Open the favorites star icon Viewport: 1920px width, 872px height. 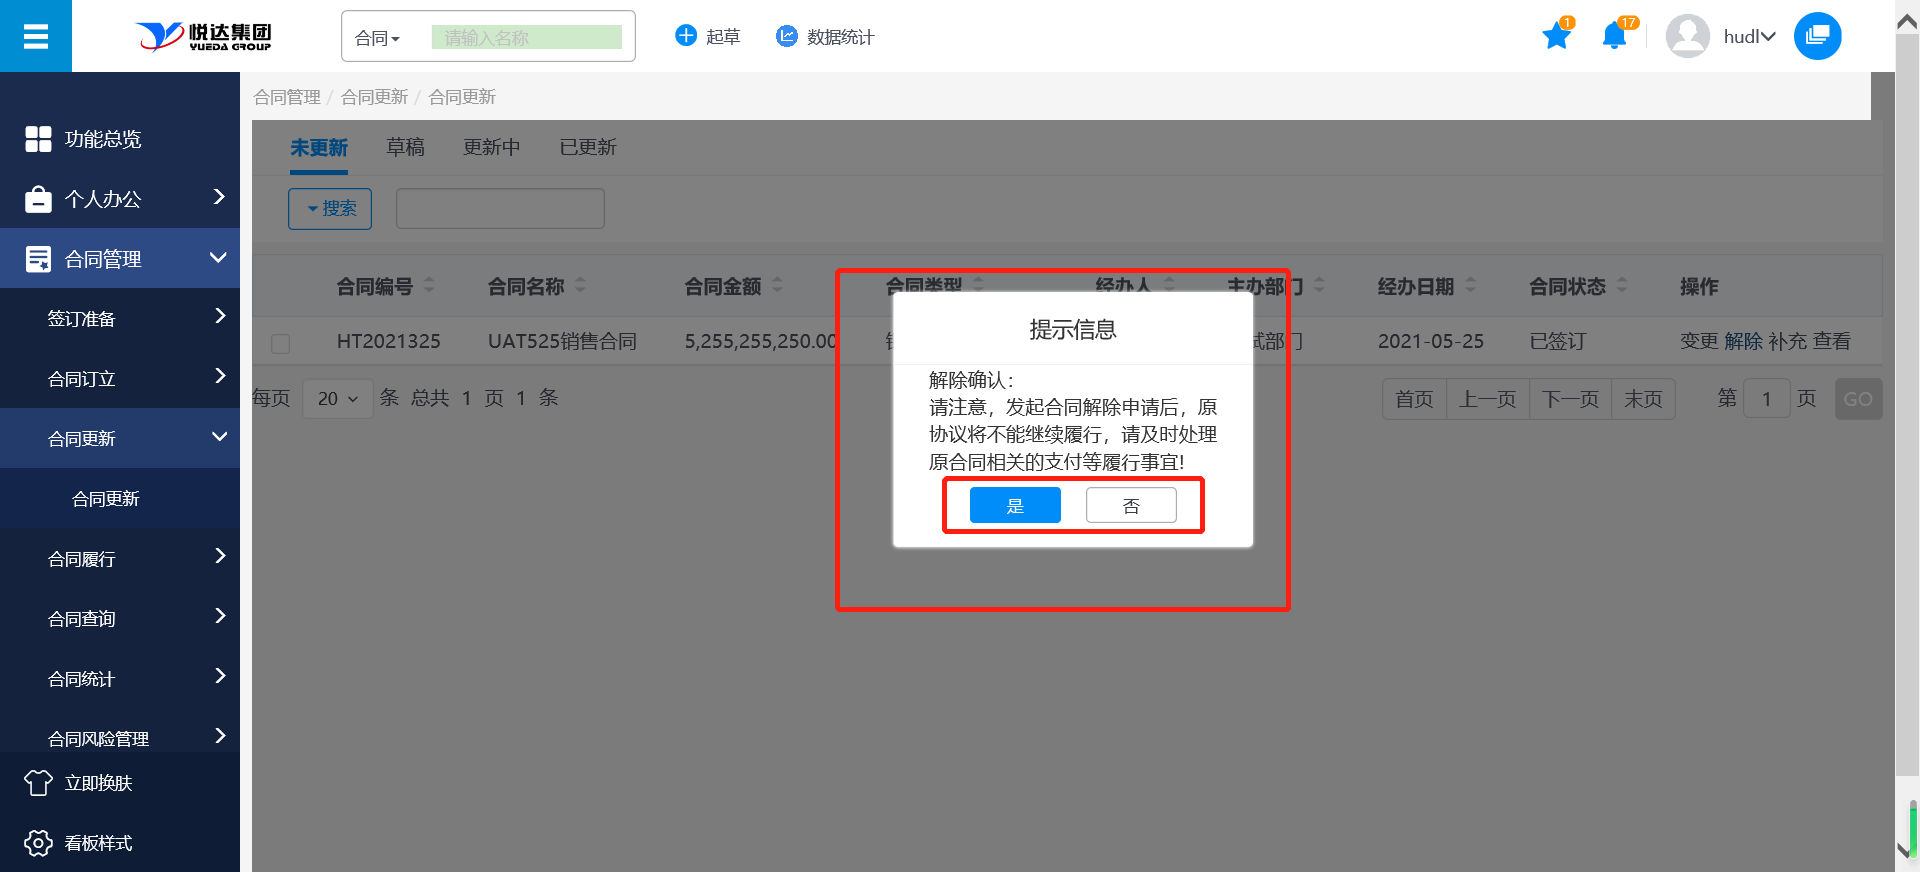(1556, 37)
